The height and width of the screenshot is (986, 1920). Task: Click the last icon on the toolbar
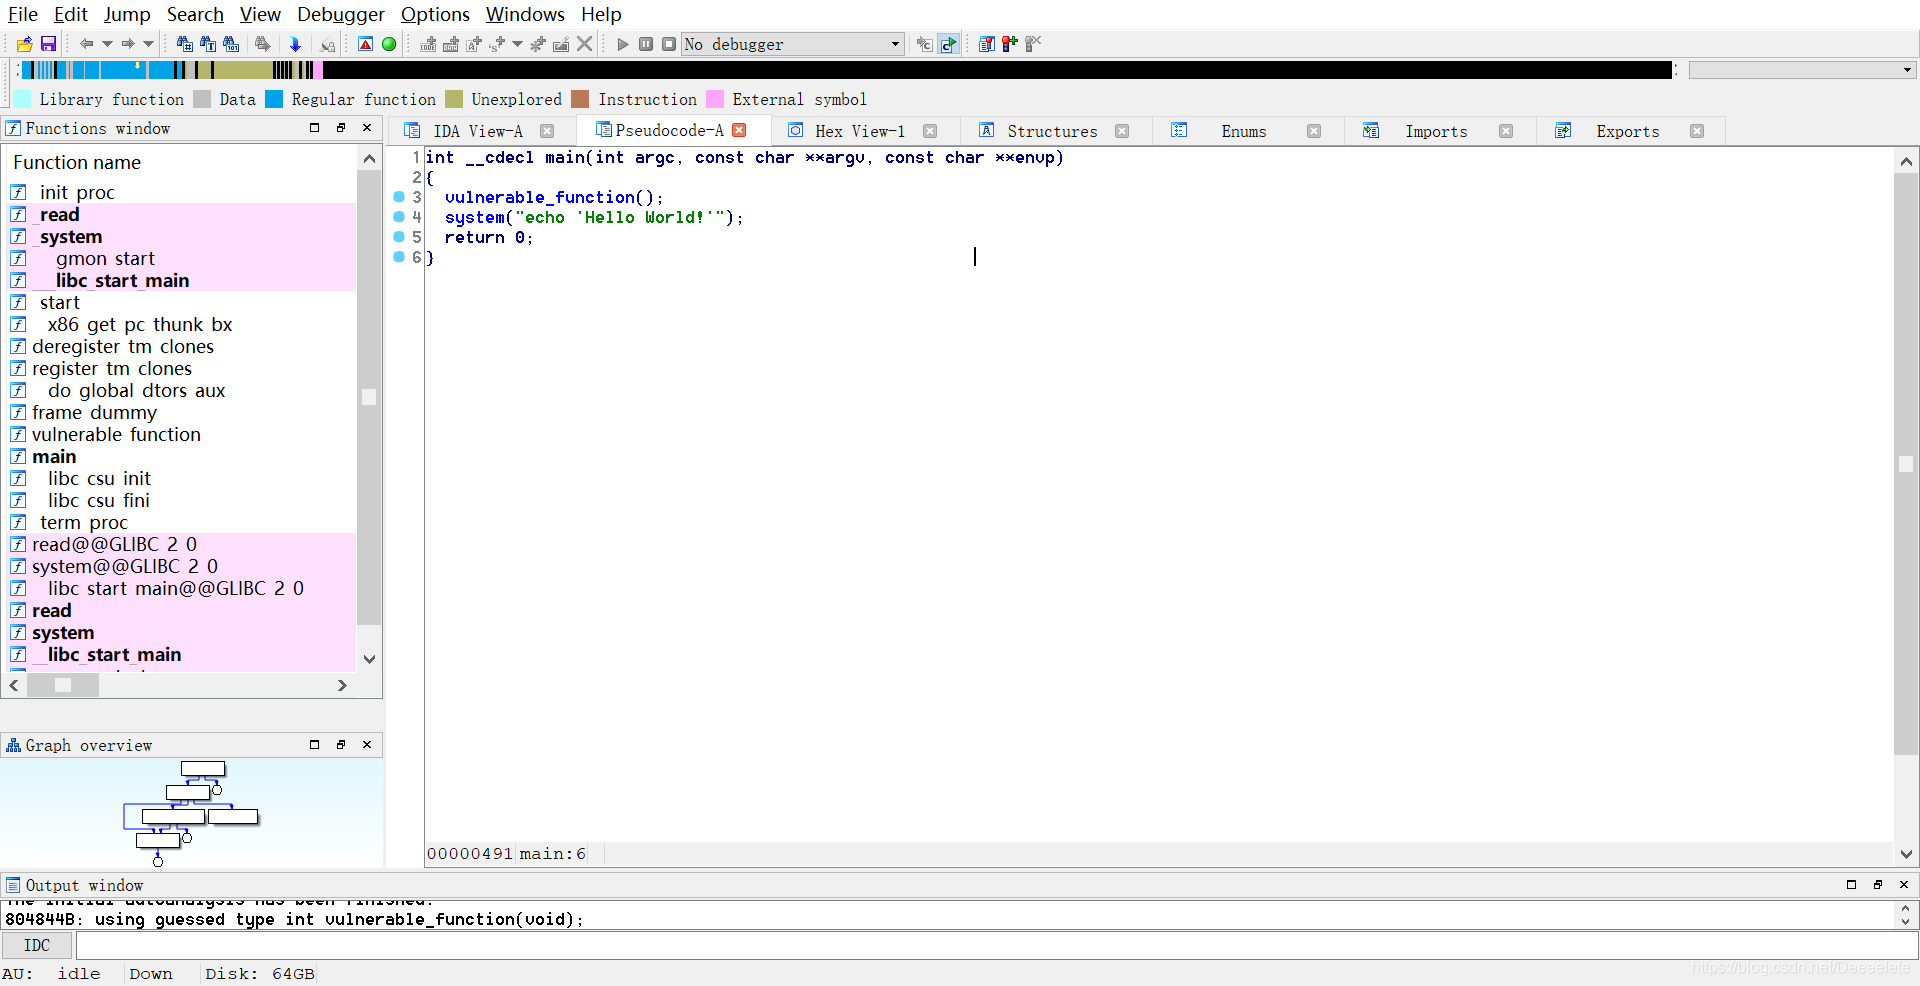[x=1033, y=44]
